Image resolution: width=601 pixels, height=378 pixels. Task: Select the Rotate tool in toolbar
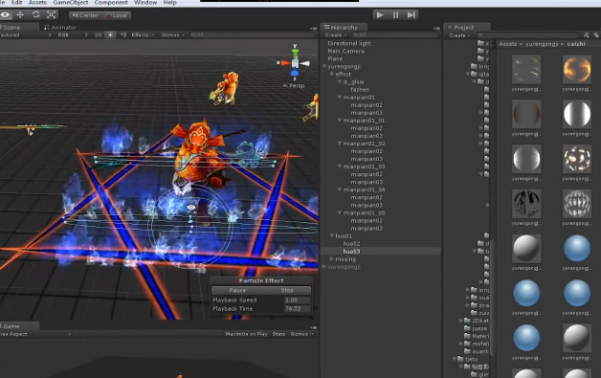tap(36, 15)
